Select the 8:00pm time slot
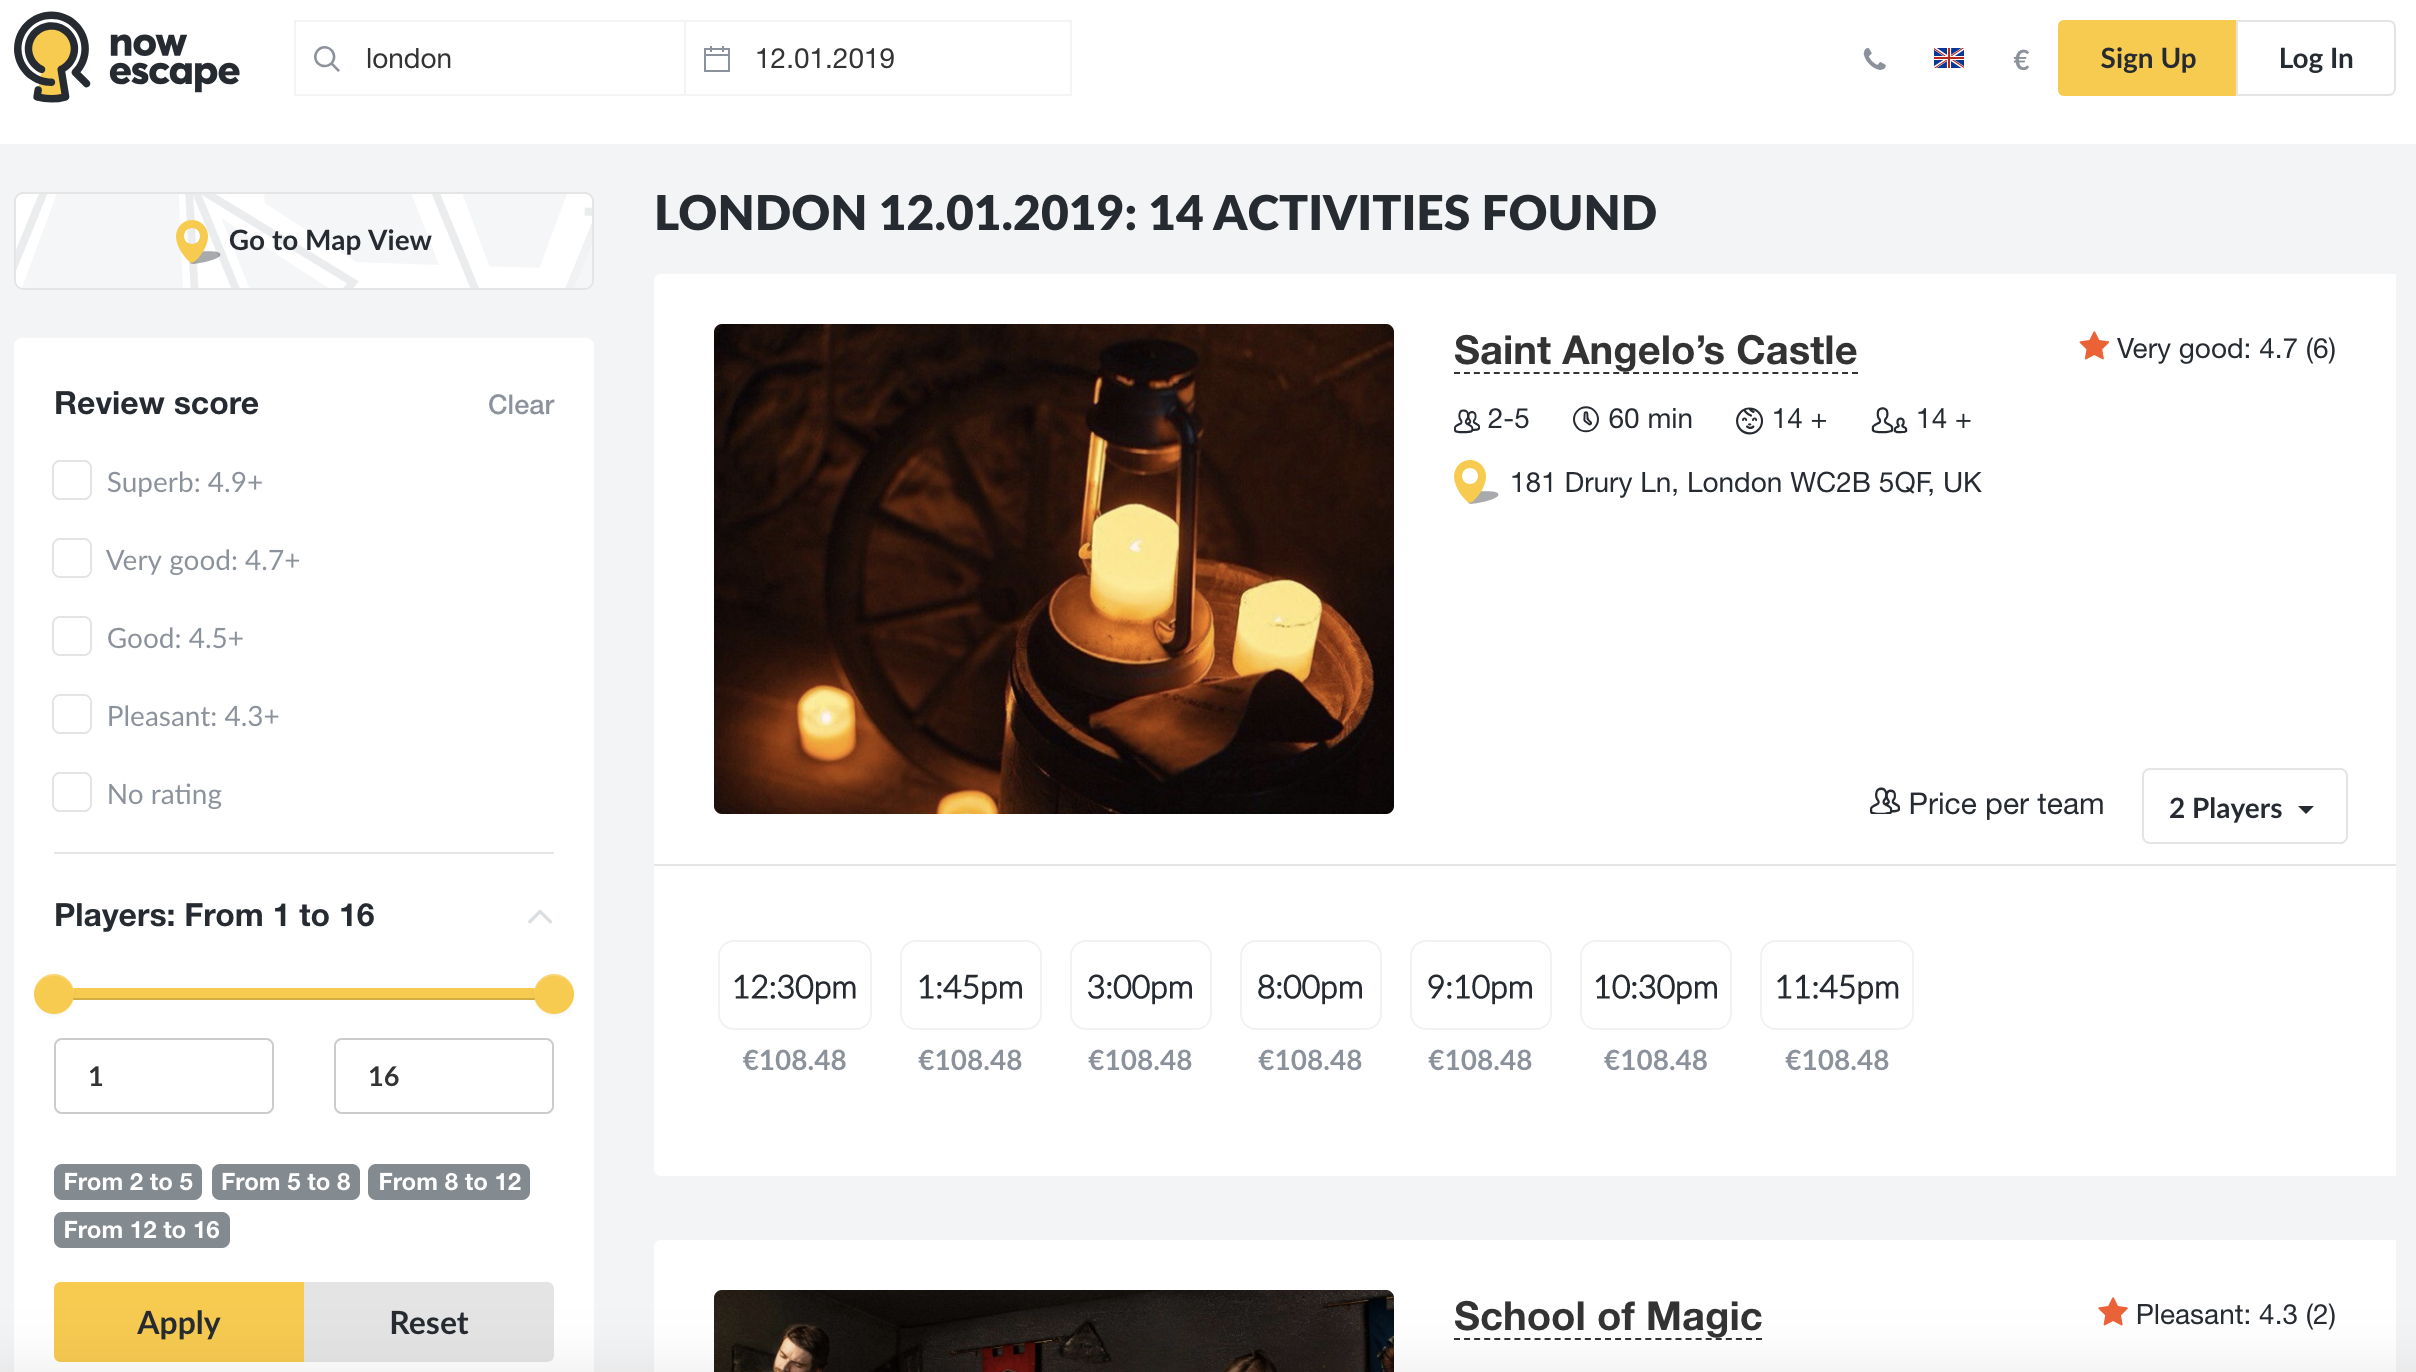The image size is (2416, 1372). coord(1310,987)
